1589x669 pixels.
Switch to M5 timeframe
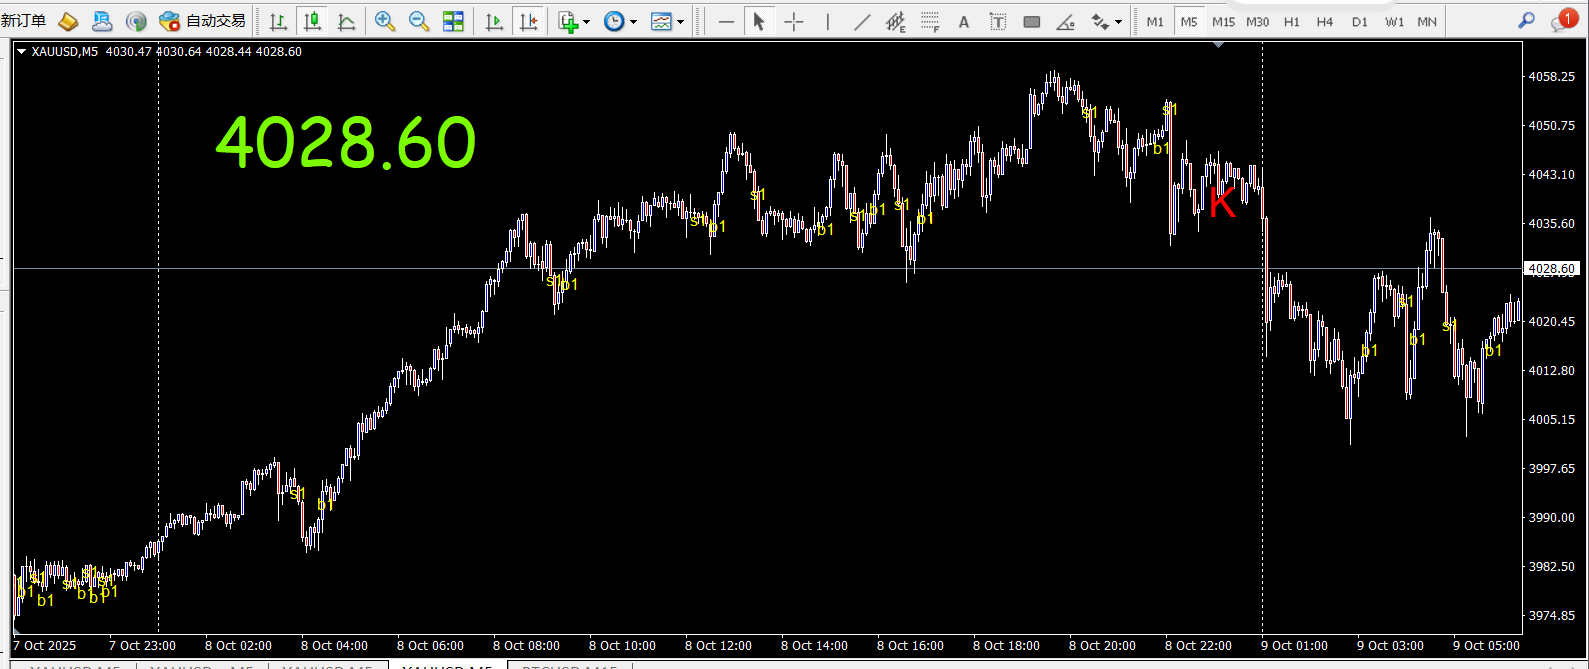(x=1189, y=21)
